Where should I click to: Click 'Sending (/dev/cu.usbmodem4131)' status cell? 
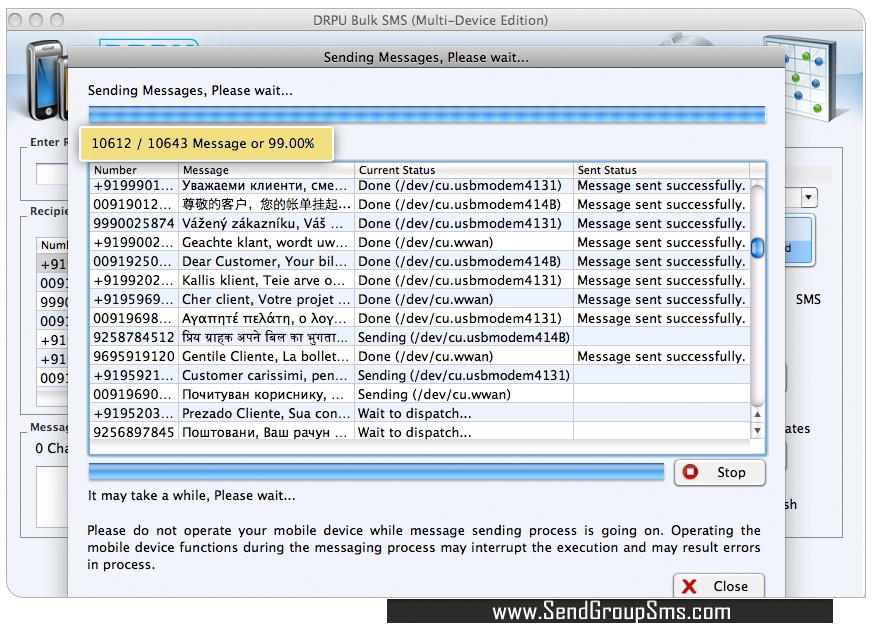[464, 375]
